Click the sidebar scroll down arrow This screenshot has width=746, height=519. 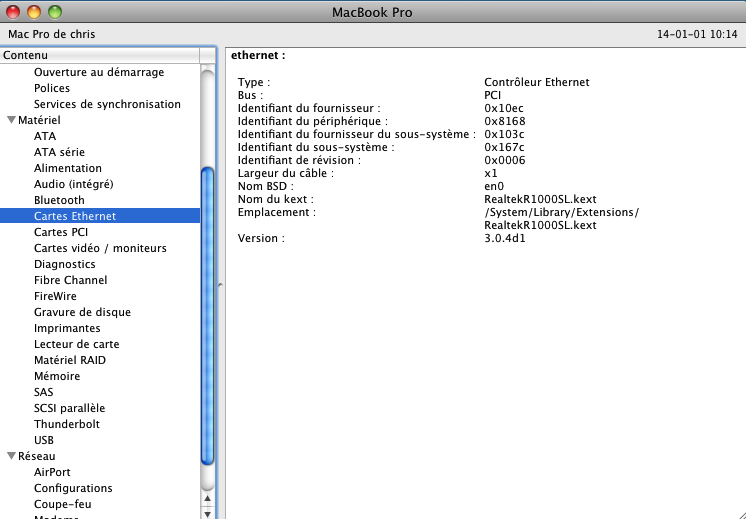point(207,514)
